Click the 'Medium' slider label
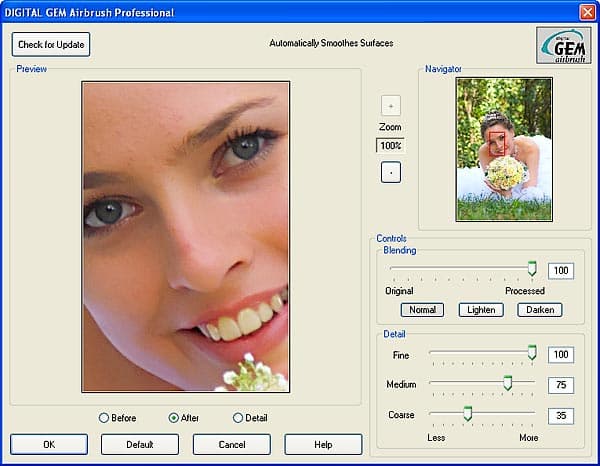This screenshot has height=466, width=600. pyautogui.click(x=401, y=385)
